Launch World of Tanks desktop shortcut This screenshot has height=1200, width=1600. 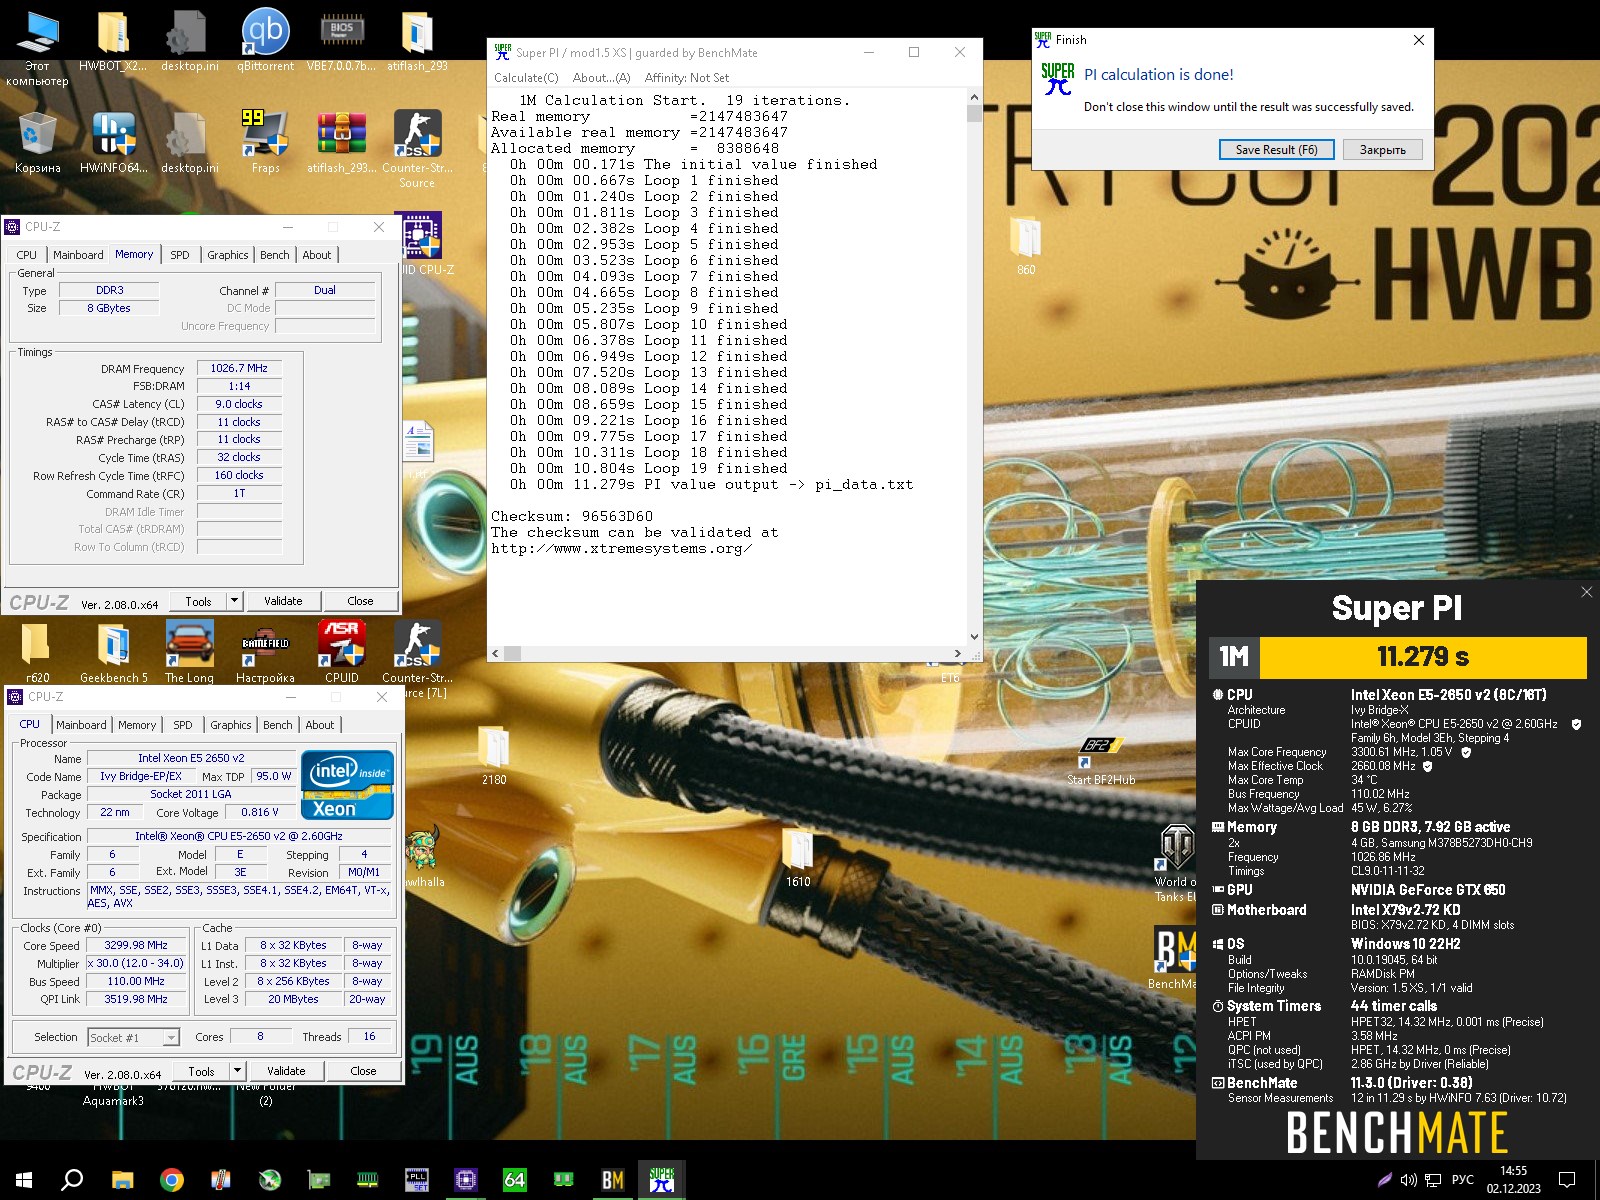[1176, 862]
